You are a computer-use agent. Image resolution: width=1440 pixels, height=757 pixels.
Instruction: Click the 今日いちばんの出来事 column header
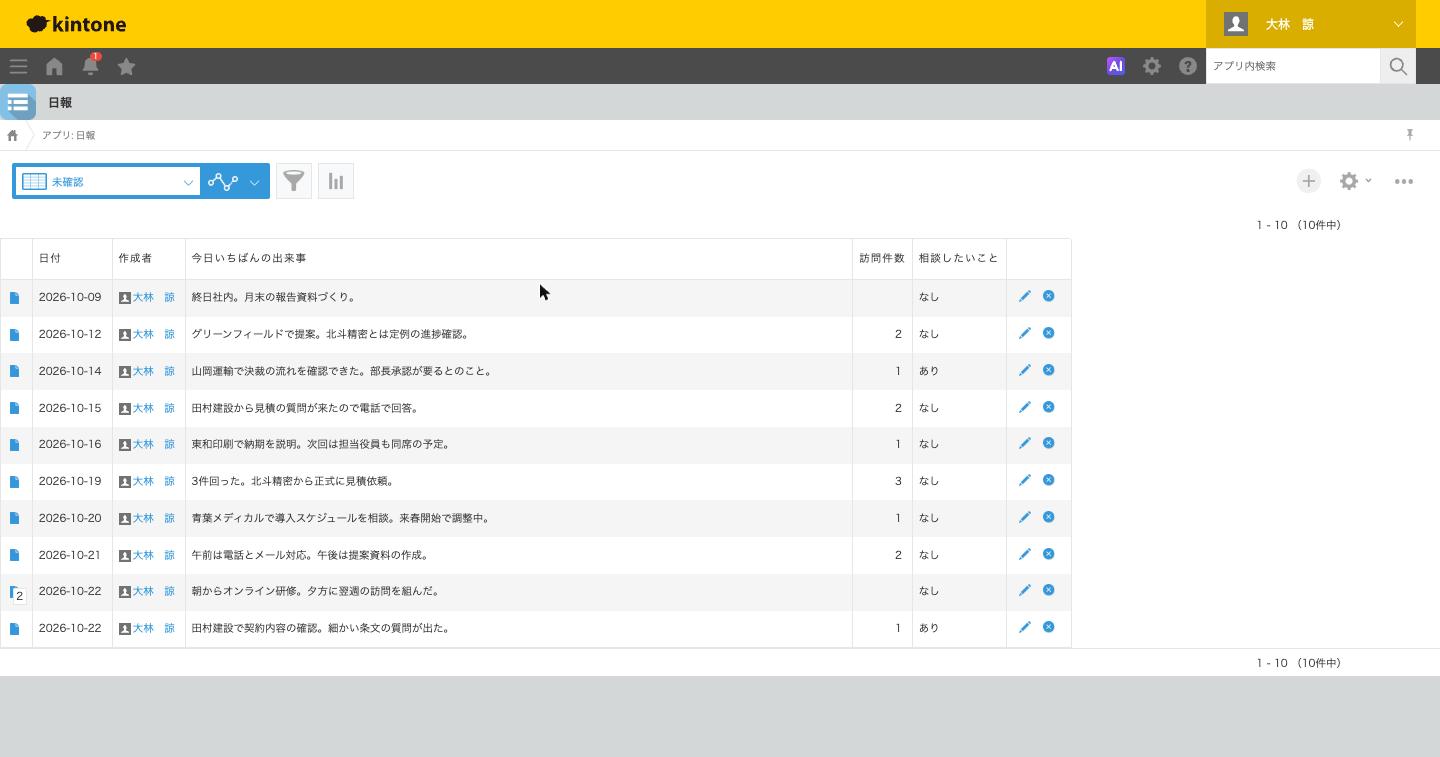tap(519, 258)
